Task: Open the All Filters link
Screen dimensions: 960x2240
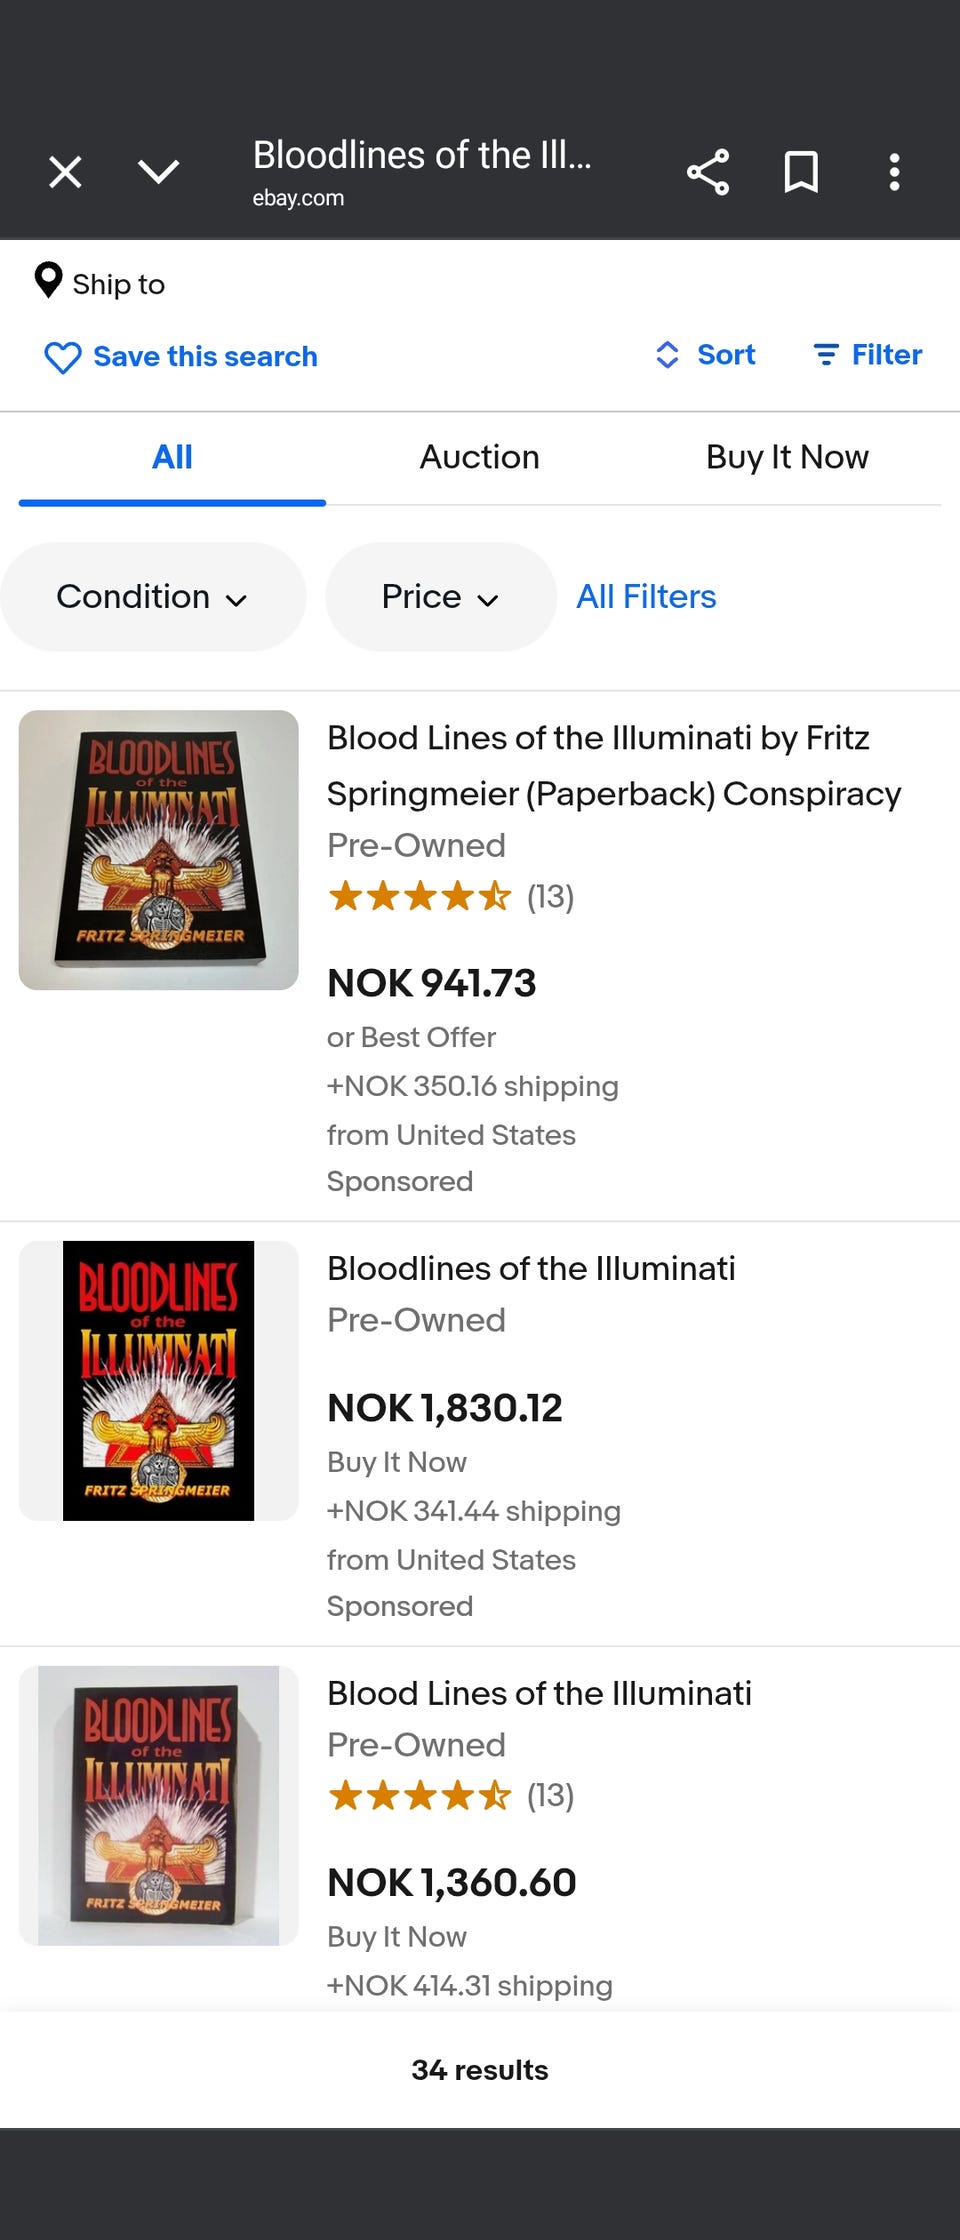Action: (646, 597)
